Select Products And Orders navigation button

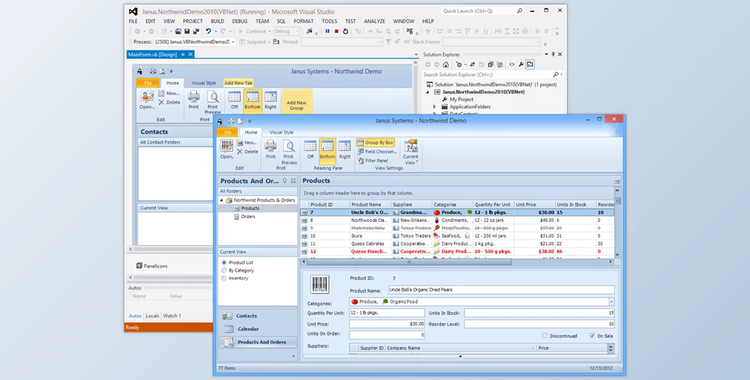click(257, 342)
